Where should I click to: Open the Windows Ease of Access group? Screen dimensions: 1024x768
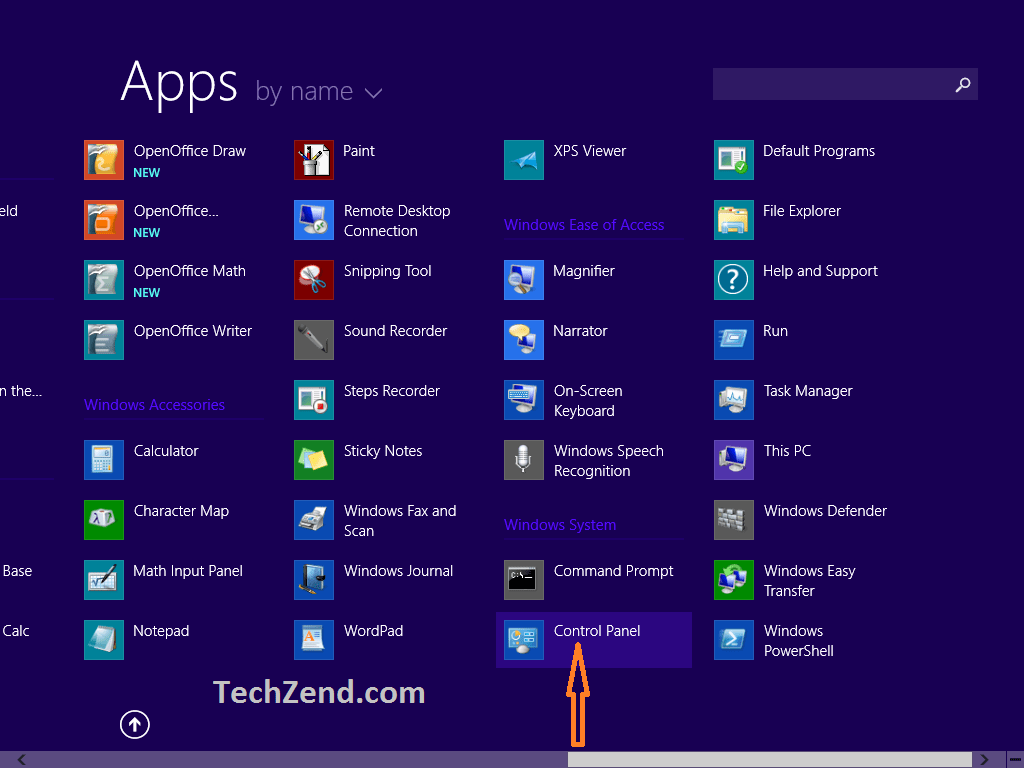point(585,224)
